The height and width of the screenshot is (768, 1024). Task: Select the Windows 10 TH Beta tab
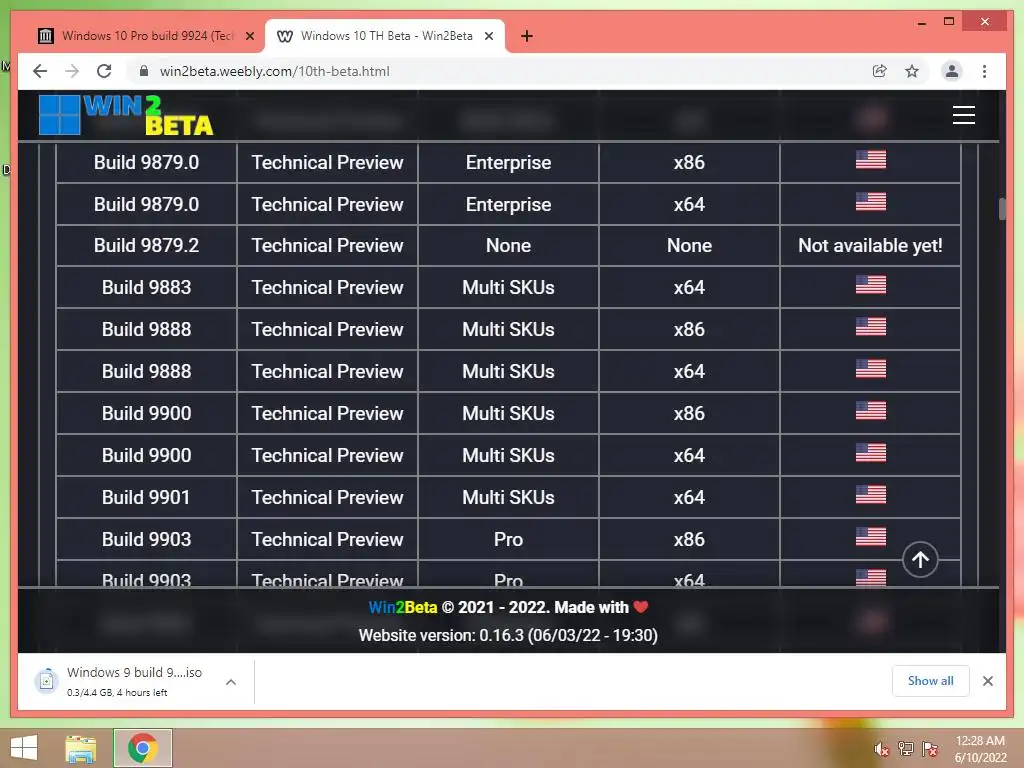pos(385,36)
